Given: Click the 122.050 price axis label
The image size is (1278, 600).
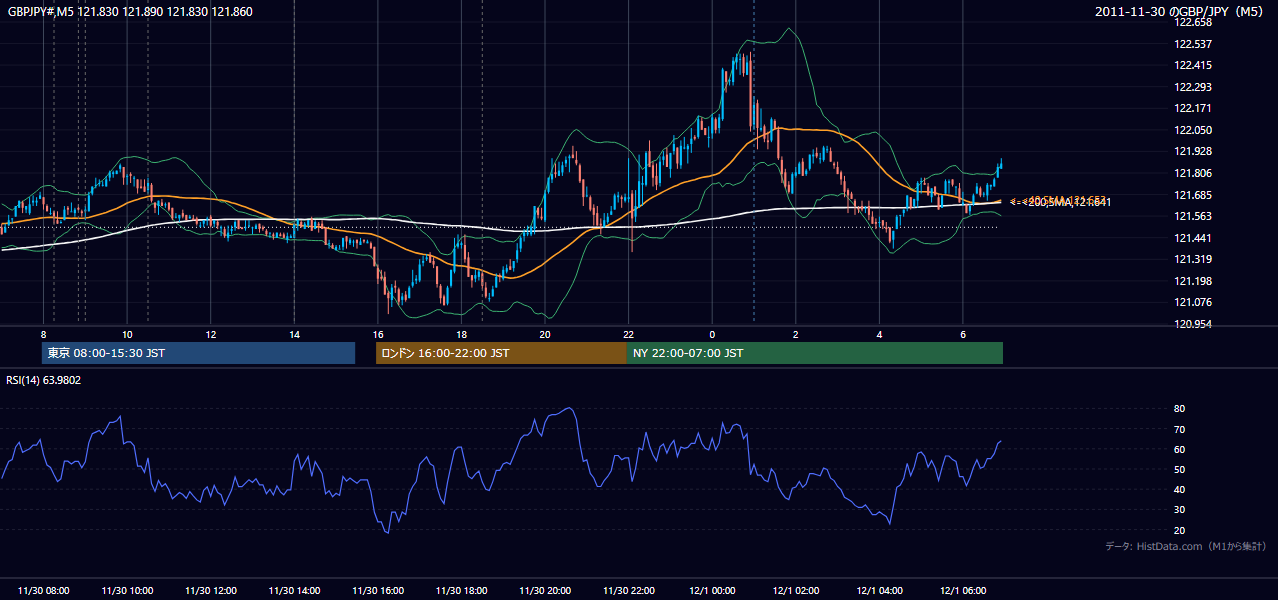Looking at the screenshot, I should click(x=1194, y=130).
